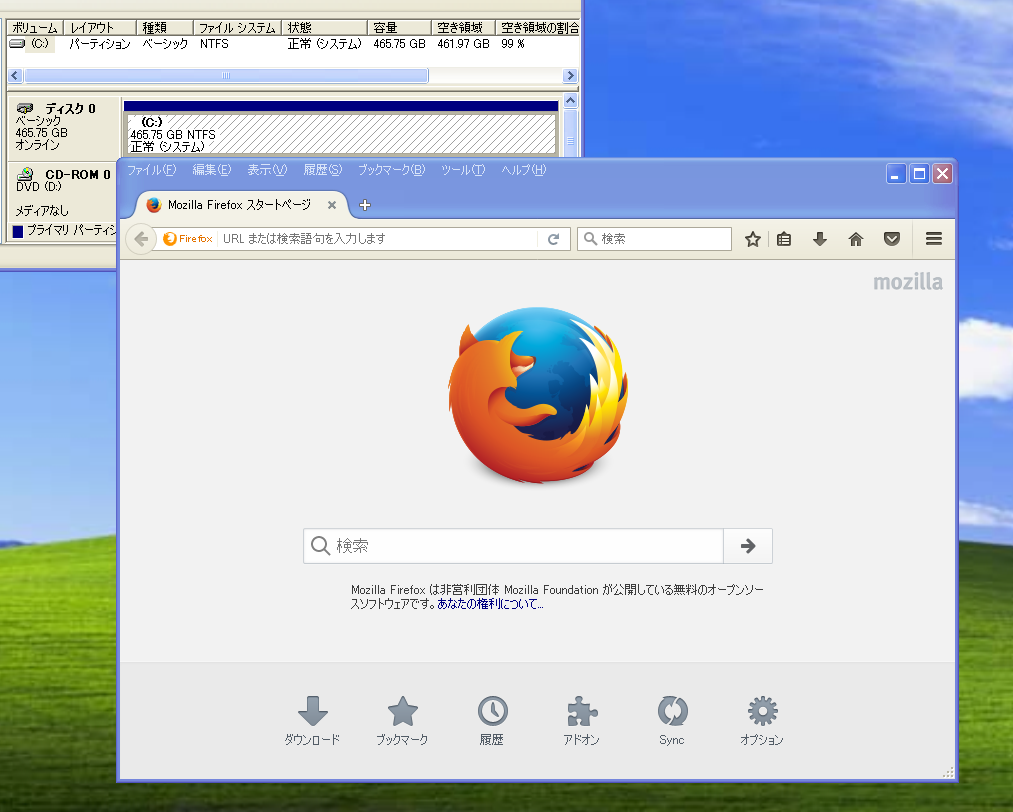Click the Firefox identity icon in URL bar
The height and width of the screenshot is (812, 1013).
[188, 238]
